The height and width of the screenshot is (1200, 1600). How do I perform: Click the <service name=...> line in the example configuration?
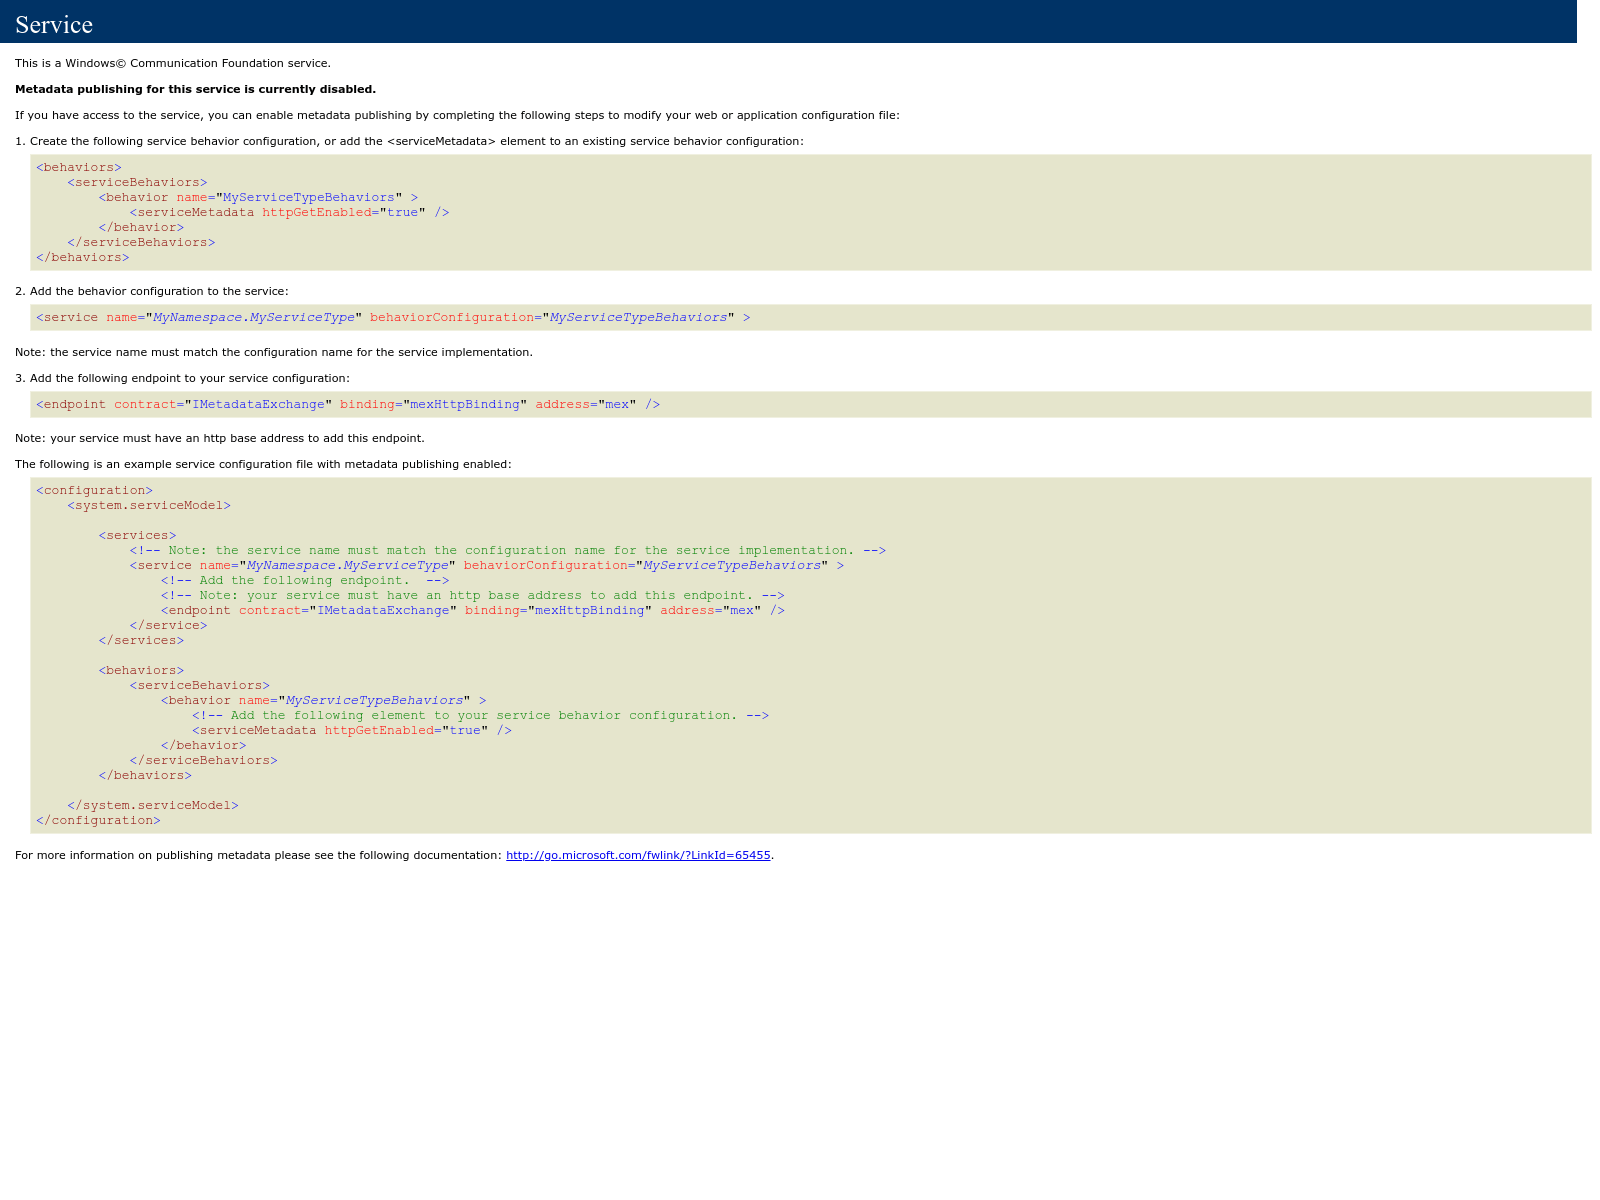(x=486, y=565)
